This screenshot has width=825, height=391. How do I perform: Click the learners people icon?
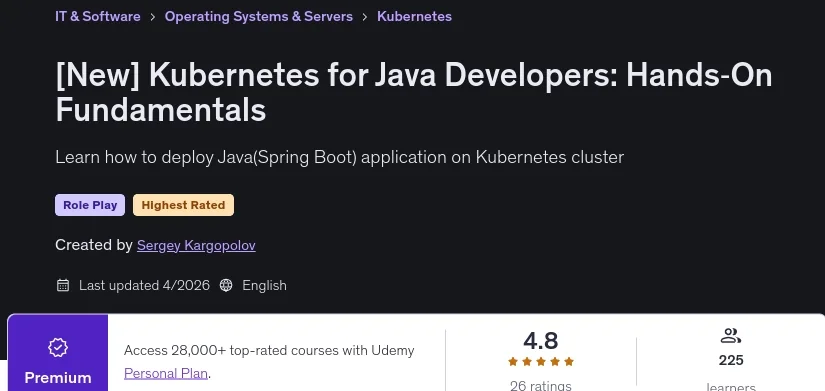731,336
